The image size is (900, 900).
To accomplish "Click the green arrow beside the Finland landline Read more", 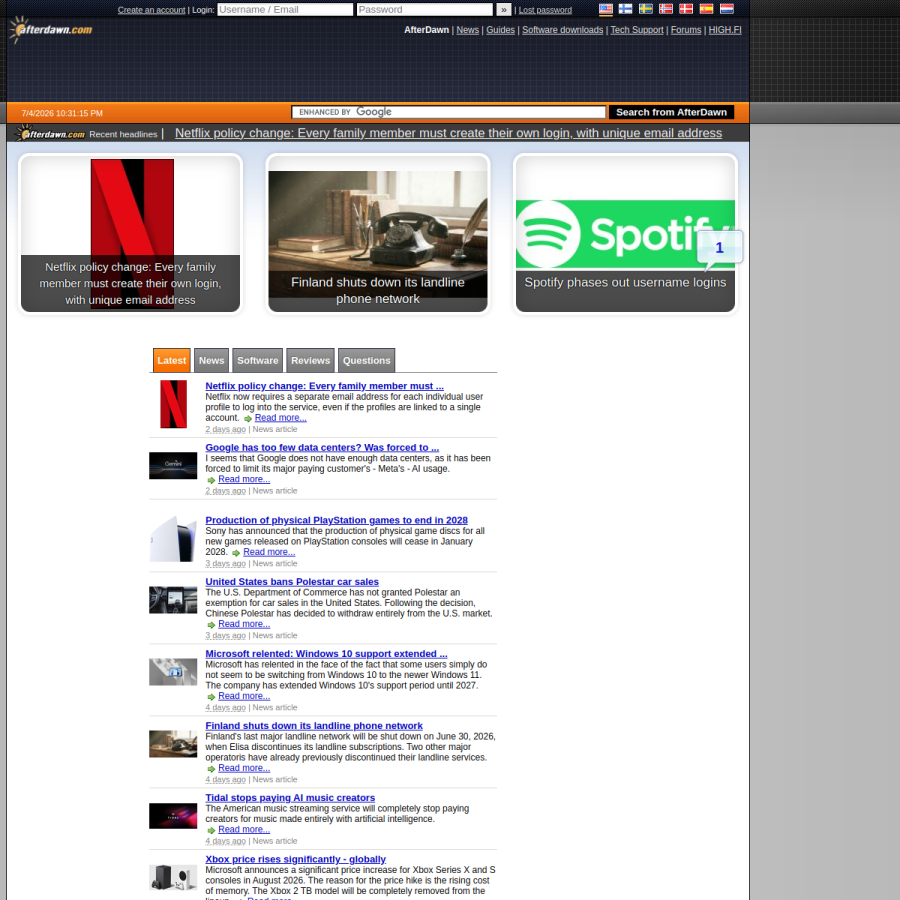I will click(x=211, y=769).
